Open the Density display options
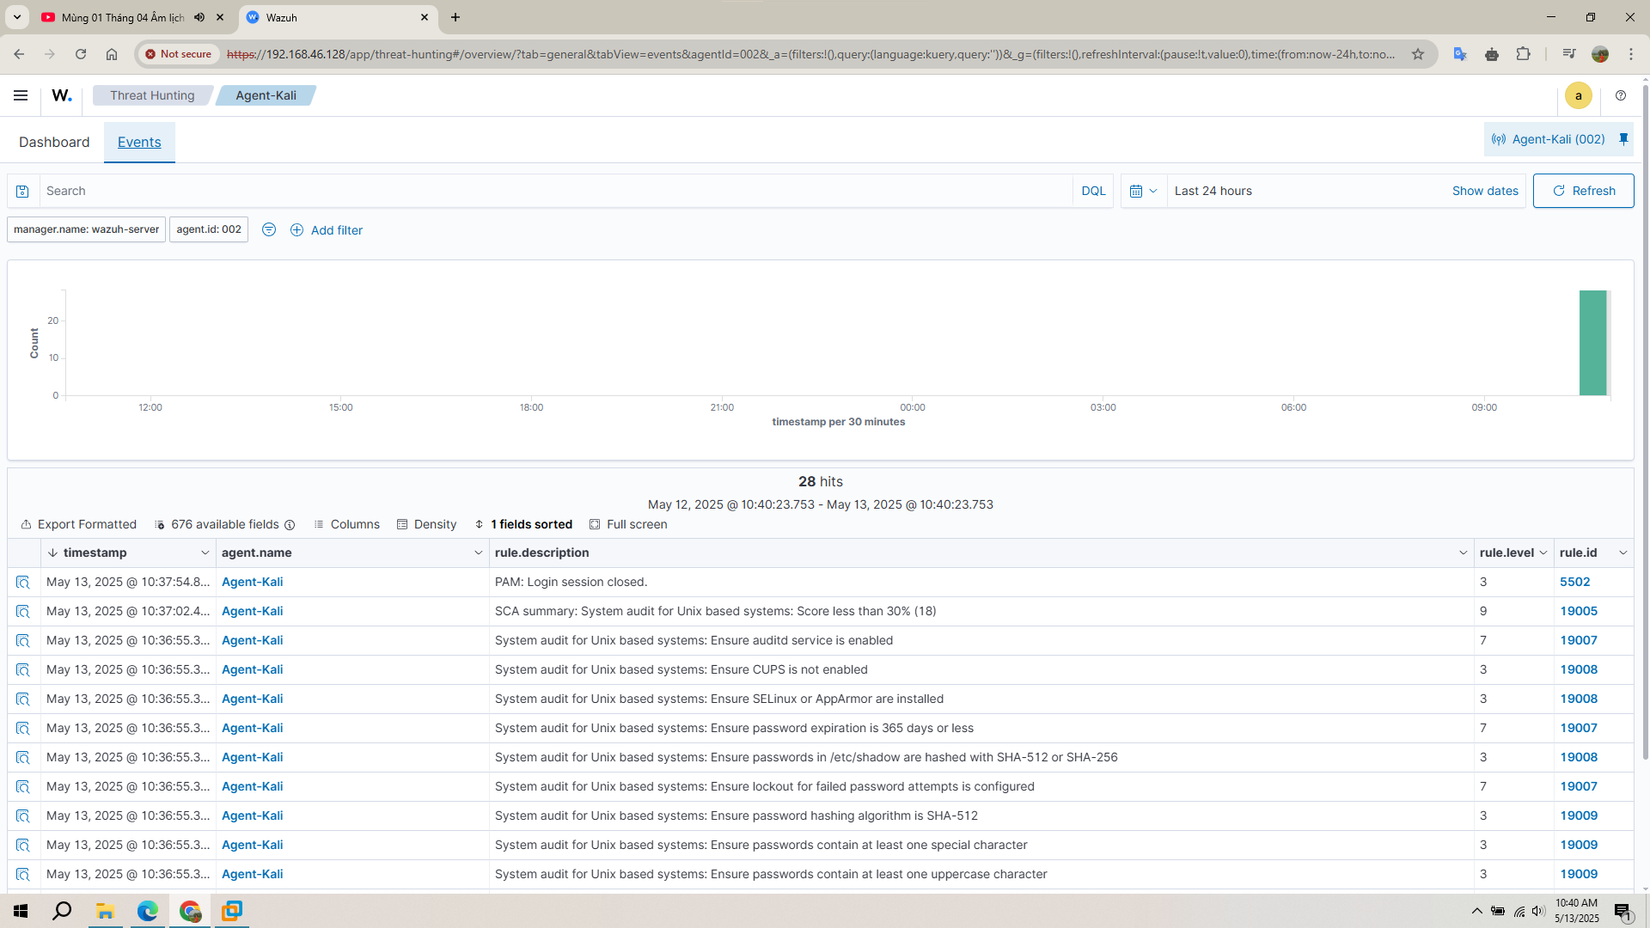The height and width of the screenshot is (928, 1650). [426, 524]
